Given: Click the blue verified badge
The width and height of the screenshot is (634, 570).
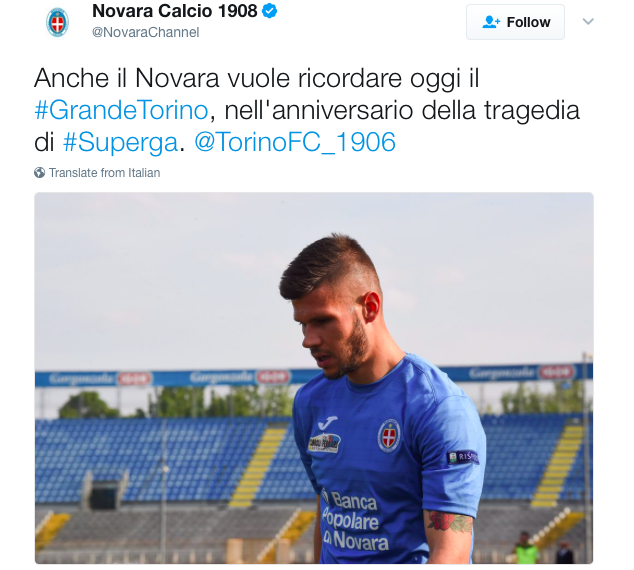Looking at the screenshot, I should click(x=270, y=11).
